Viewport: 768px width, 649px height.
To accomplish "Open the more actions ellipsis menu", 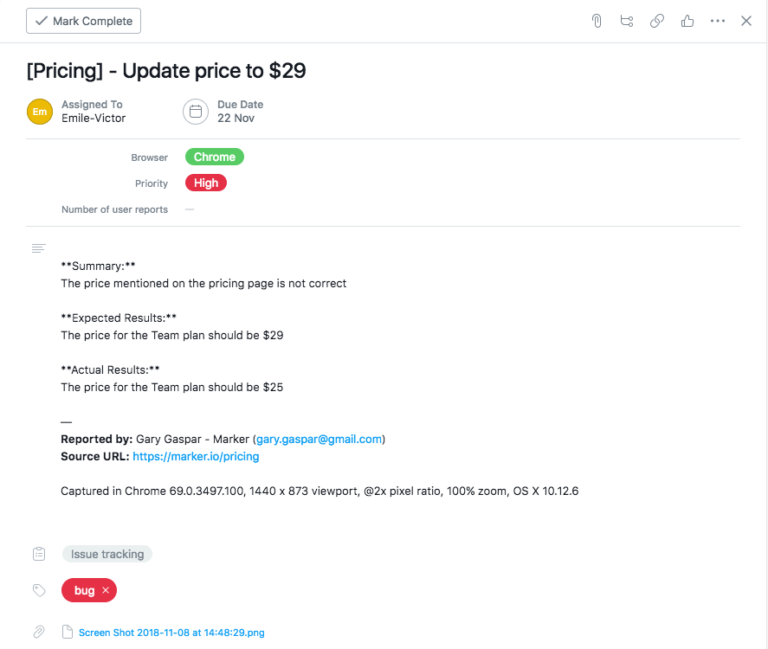I will click(717, 21).
